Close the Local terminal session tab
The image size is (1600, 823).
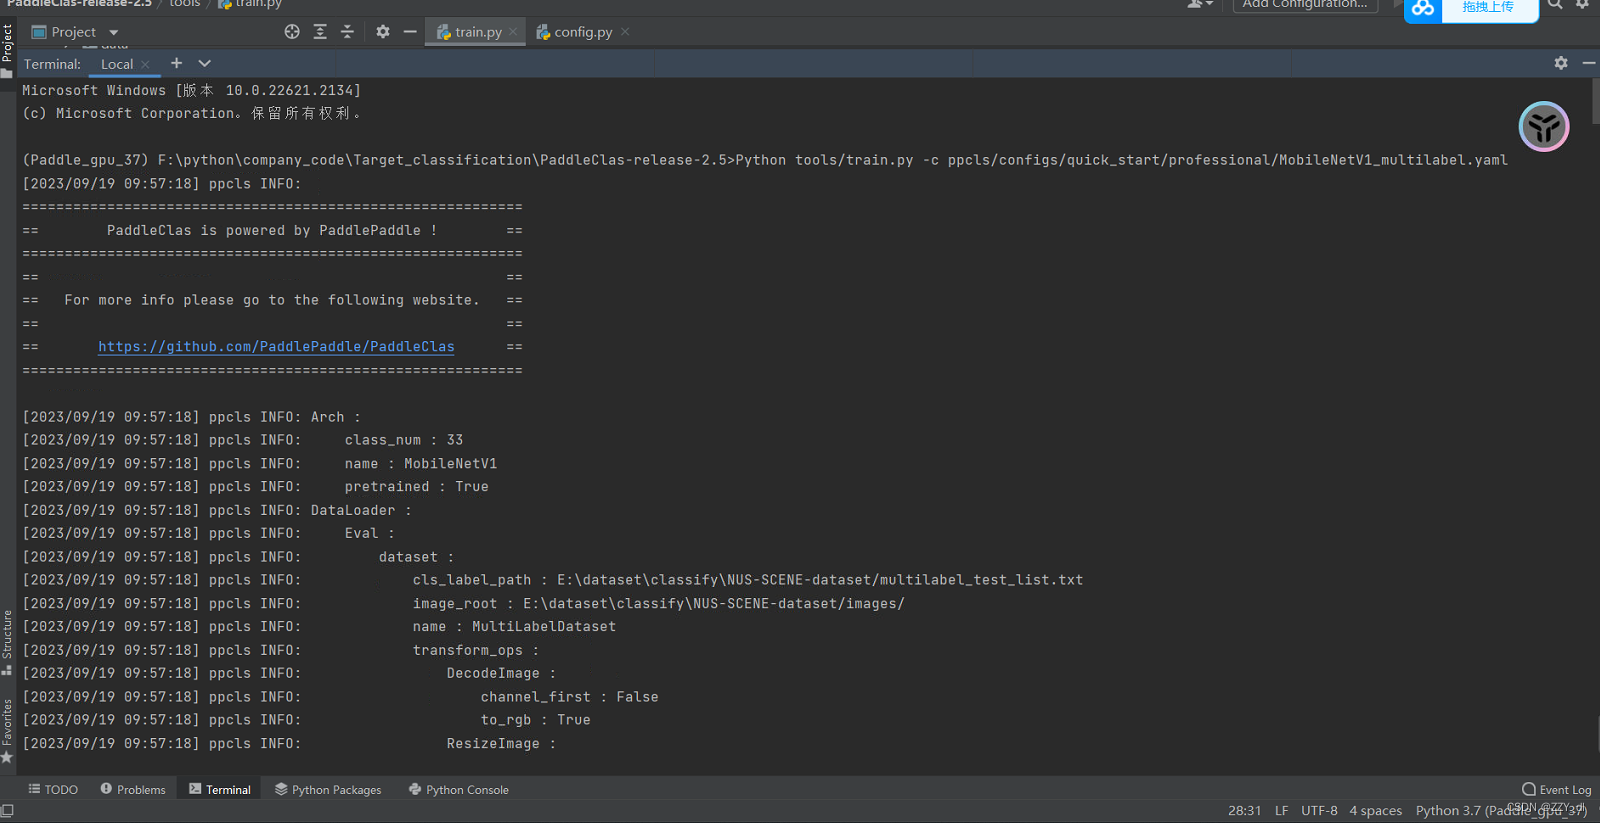coord(146,65)
